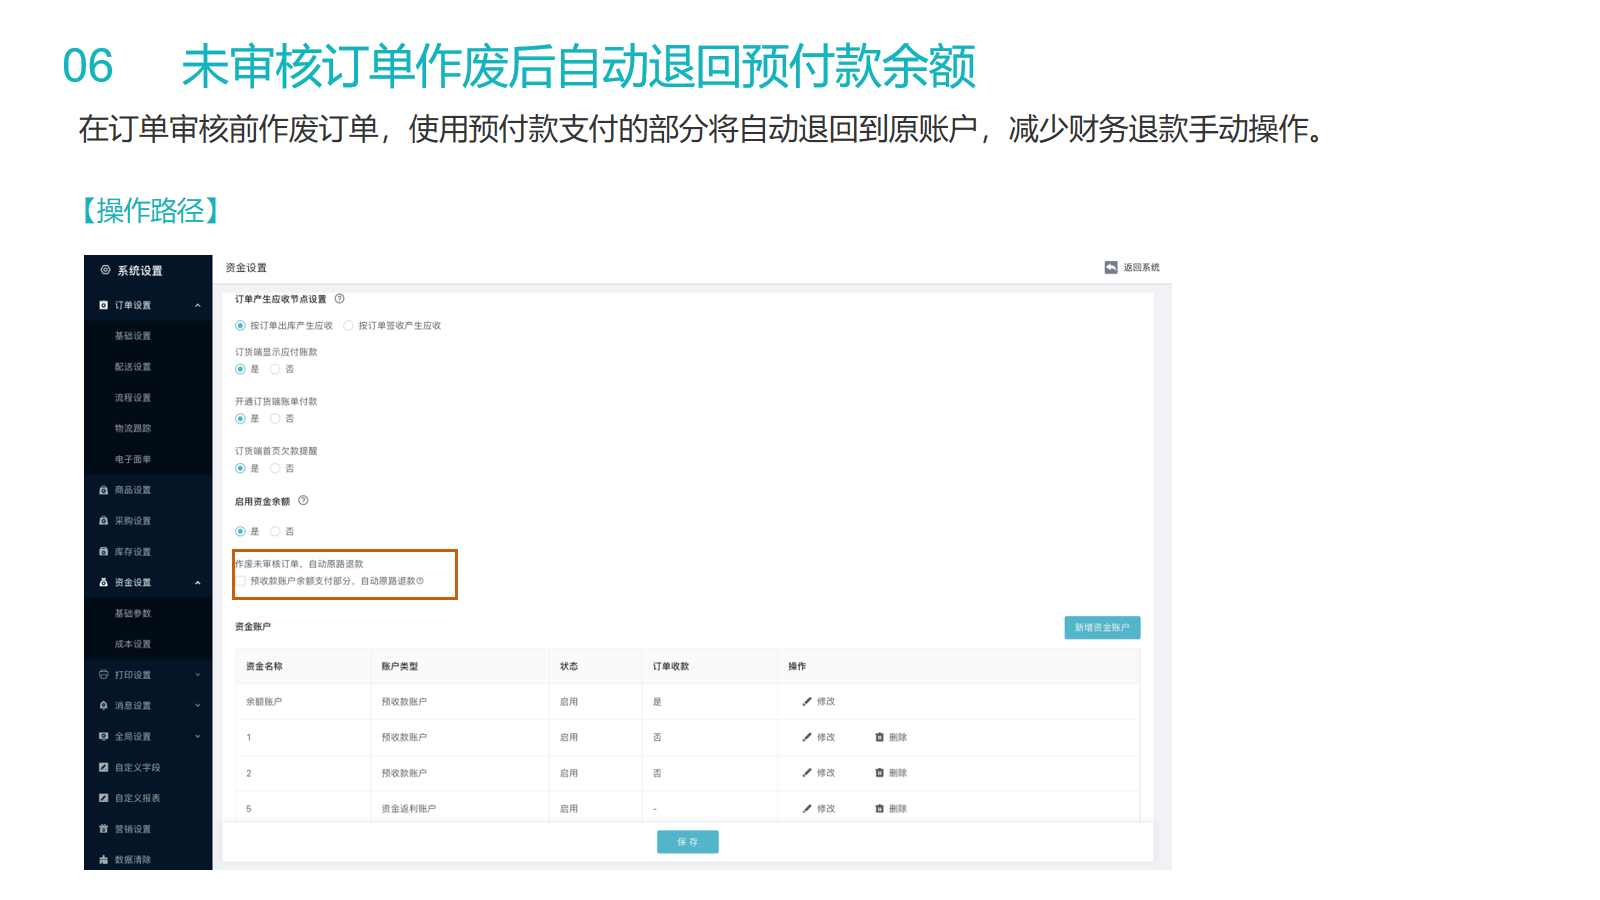Click pencil icon in account 1 row

[807, 737]
